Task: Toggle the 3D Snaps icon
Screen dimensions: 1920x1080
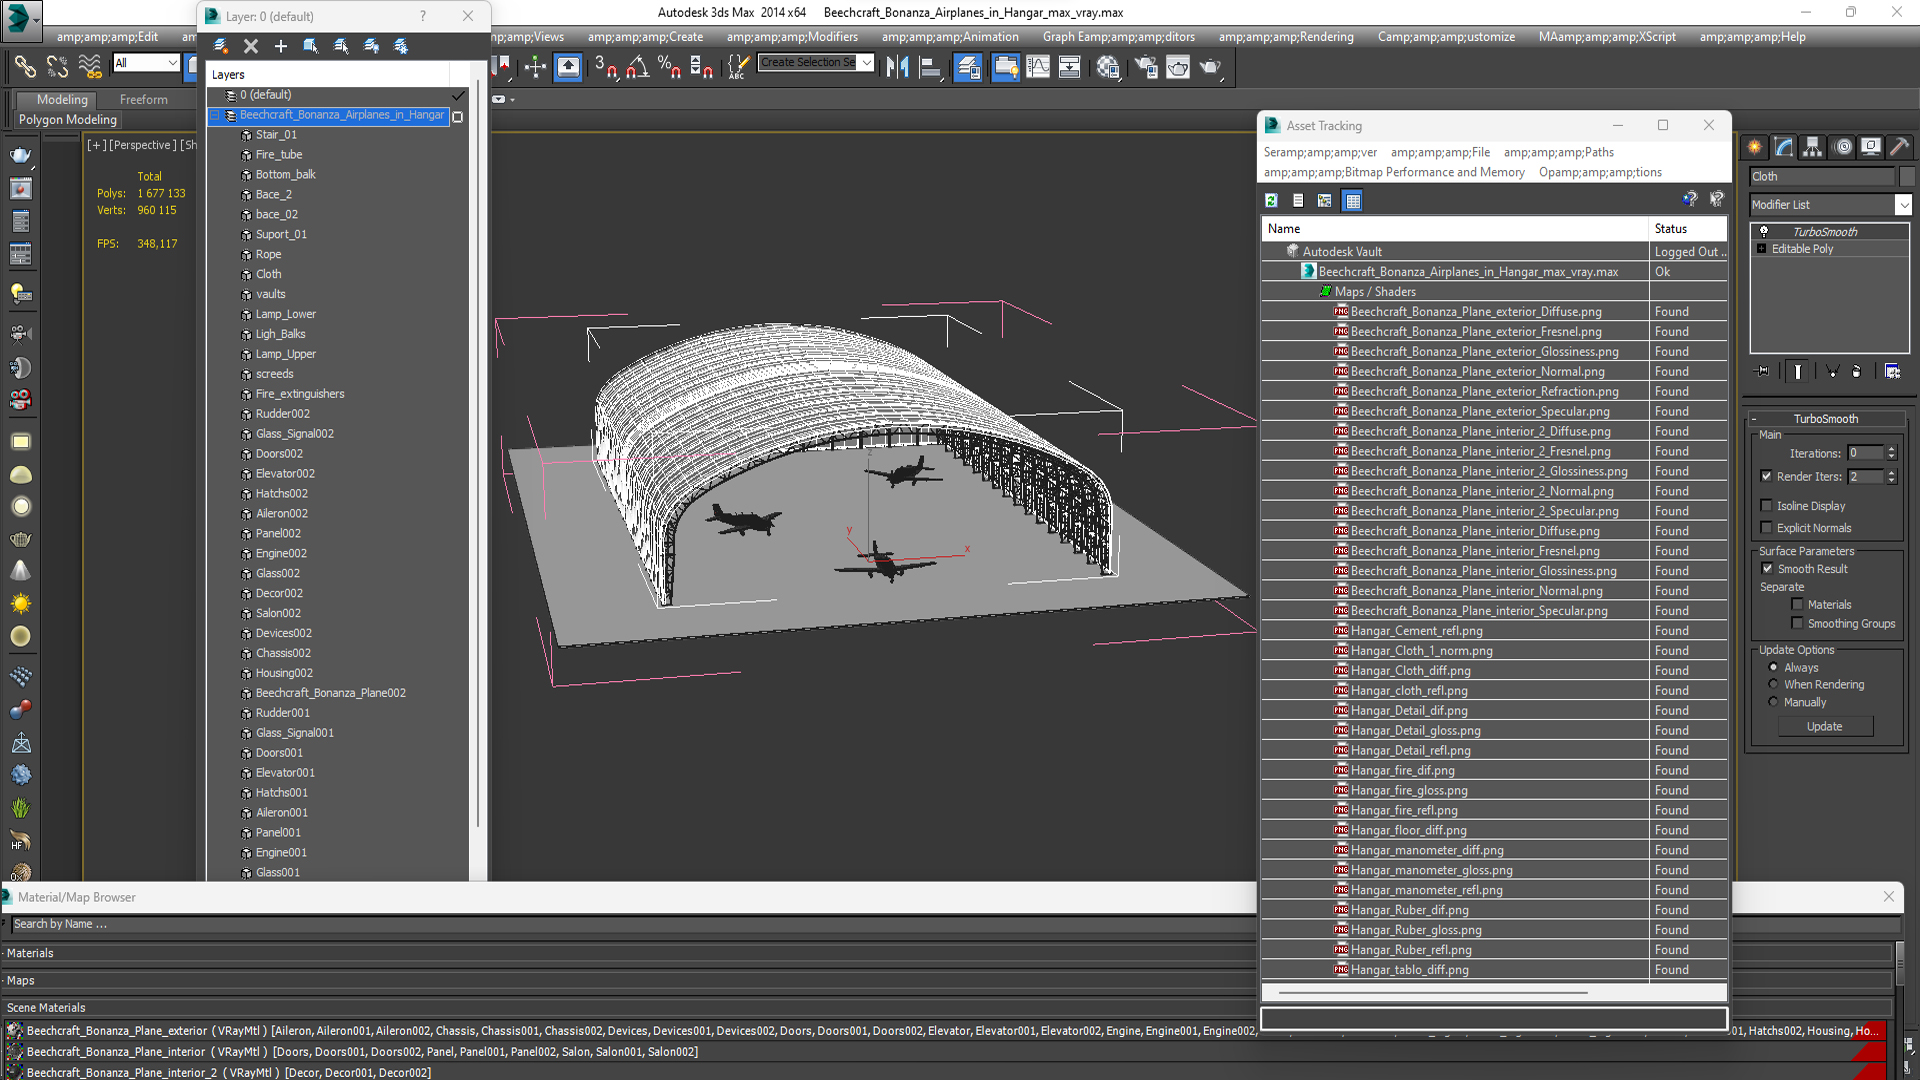Action: (x=606, y=67)
